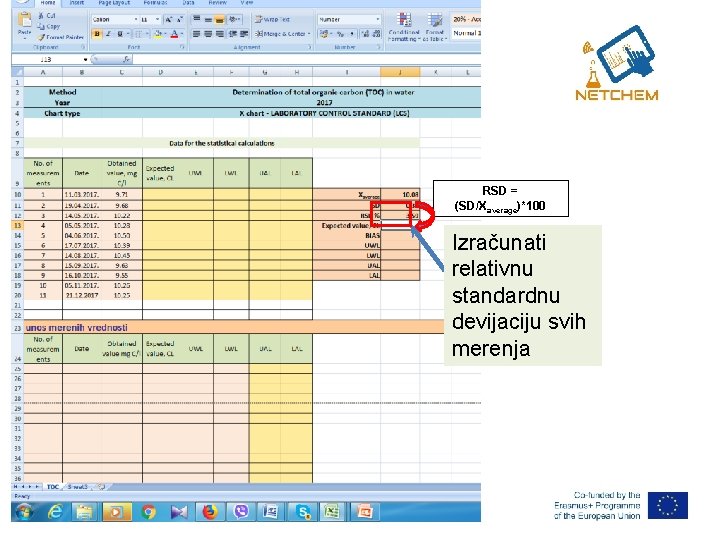Click Increase Decimal
Image resolution: width=720 pixels, height=540 pixels.
365,34
